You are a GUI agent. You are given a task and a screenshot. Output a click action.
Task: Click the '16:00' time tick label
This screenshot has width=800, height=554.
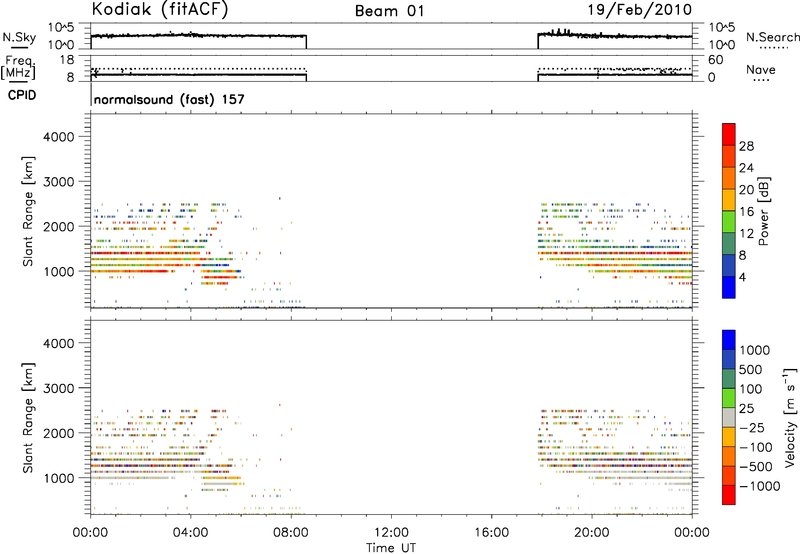(x=491, y=533)
